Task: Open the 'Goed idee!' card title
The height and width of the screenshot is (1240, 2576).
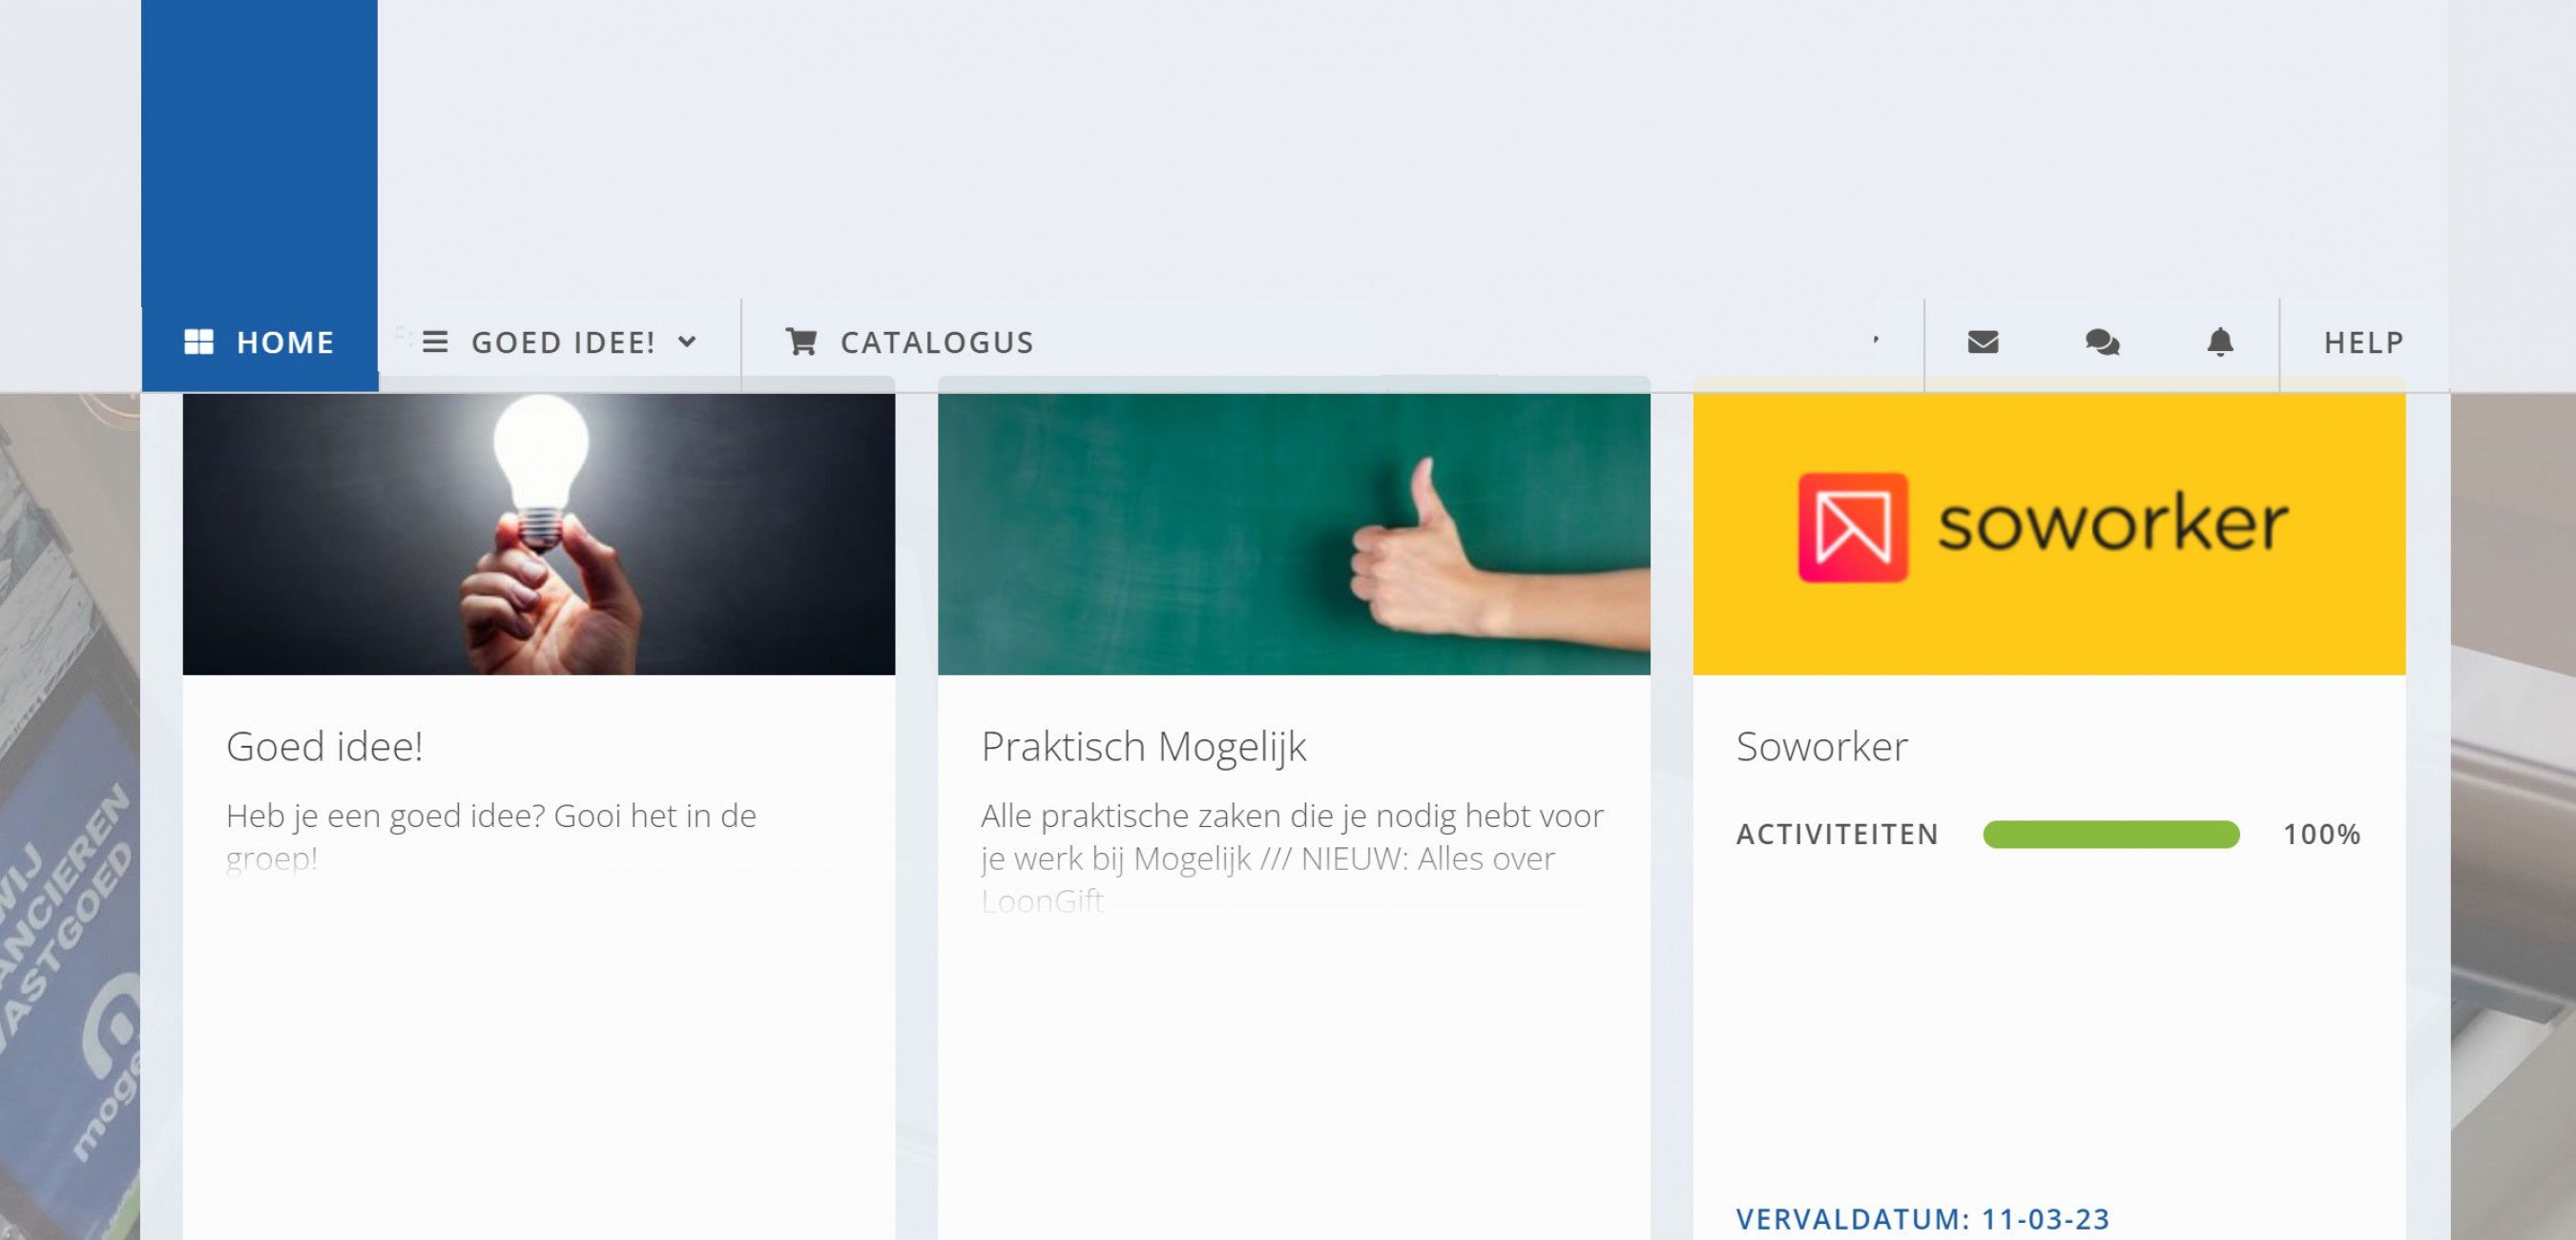Action: 325,746
